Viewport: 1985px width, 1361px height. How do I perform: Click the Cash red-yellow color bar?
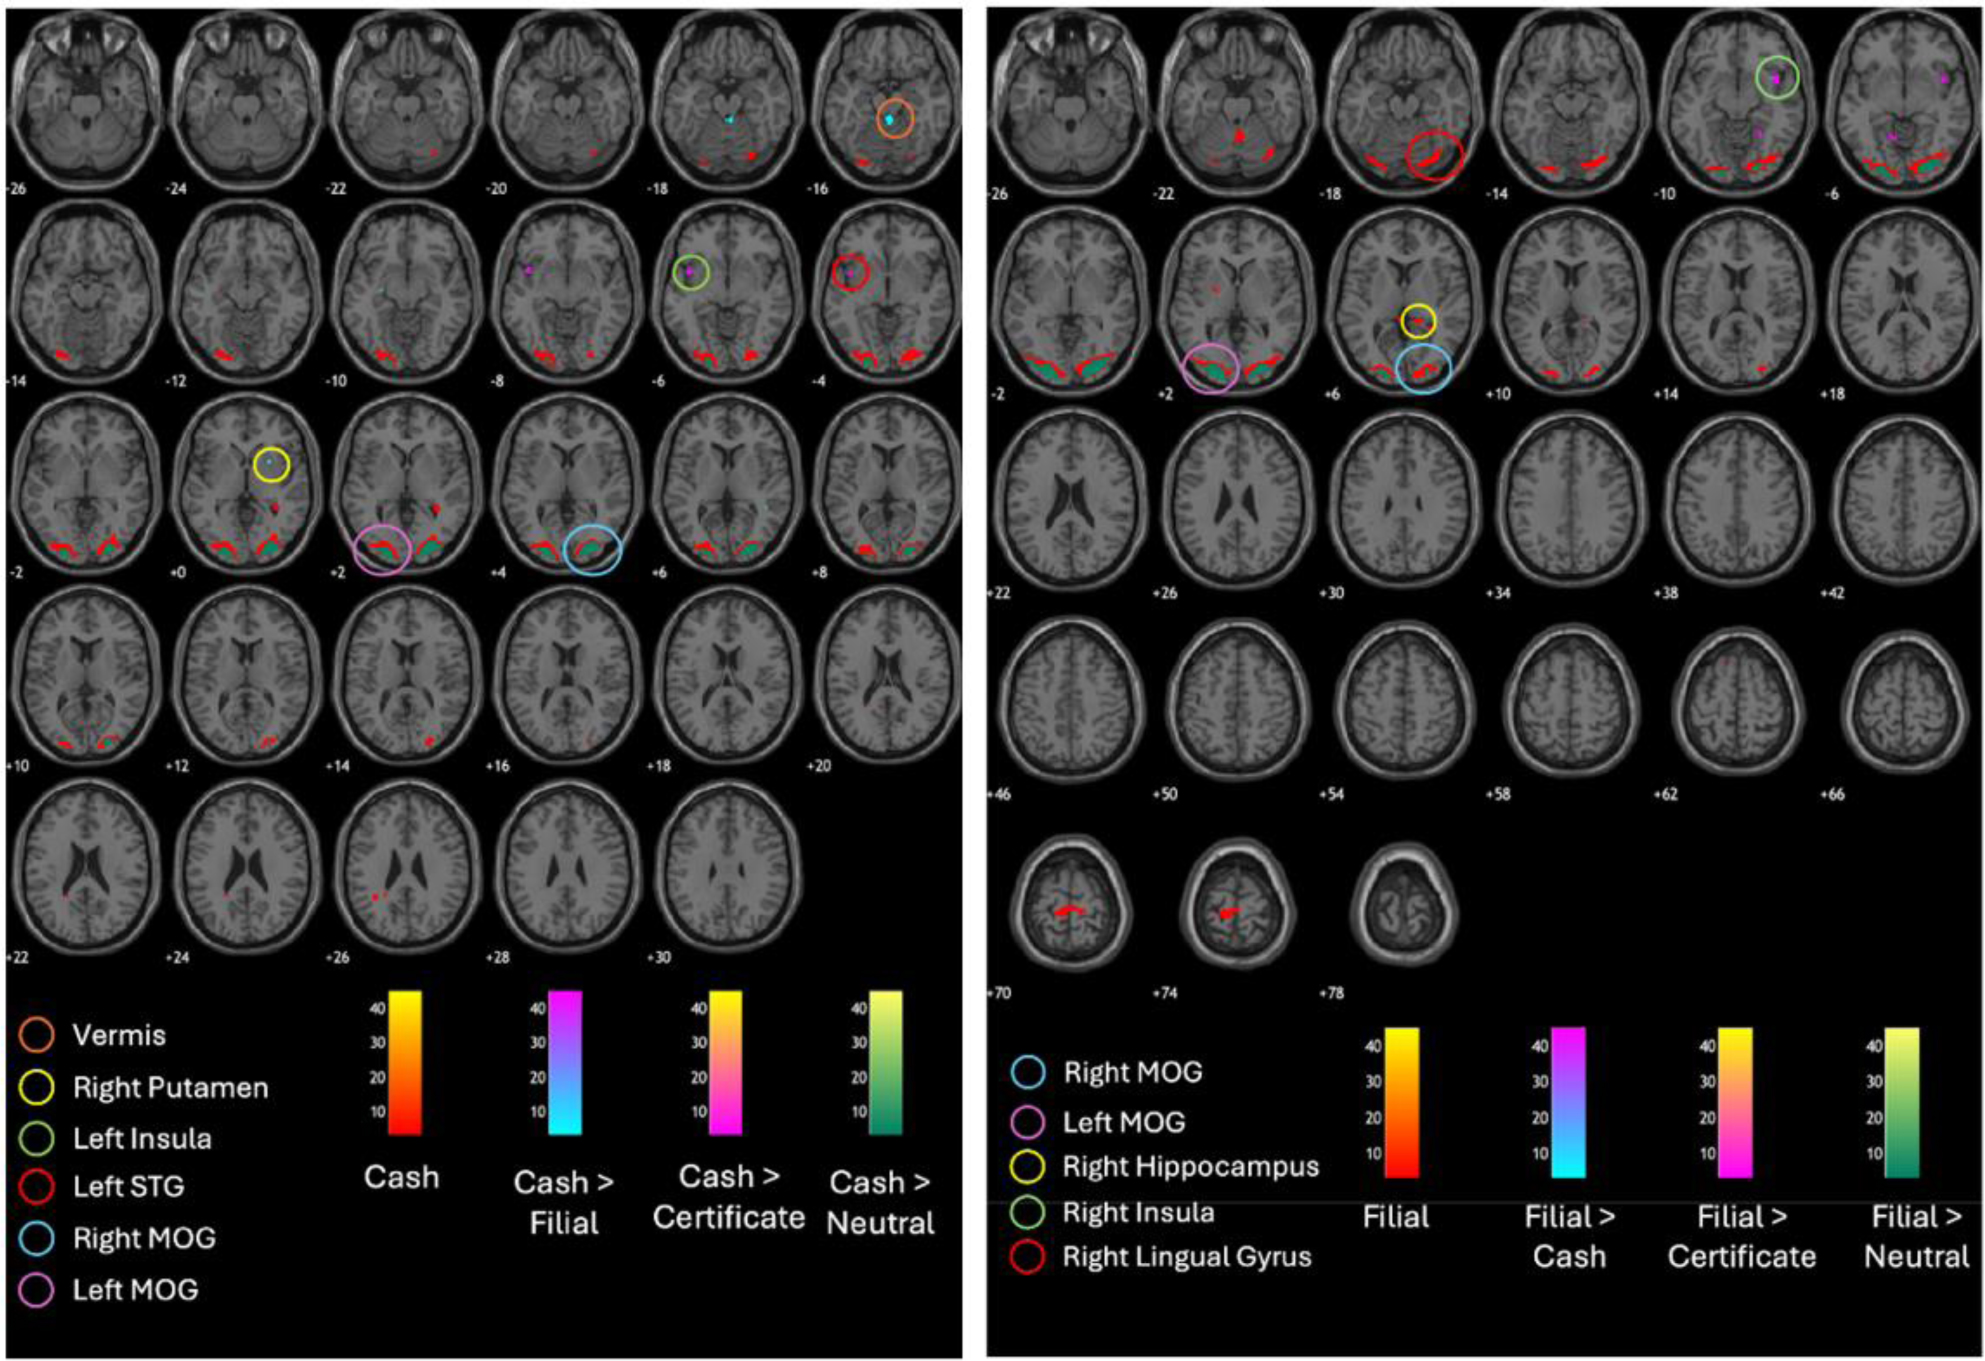404,1062
